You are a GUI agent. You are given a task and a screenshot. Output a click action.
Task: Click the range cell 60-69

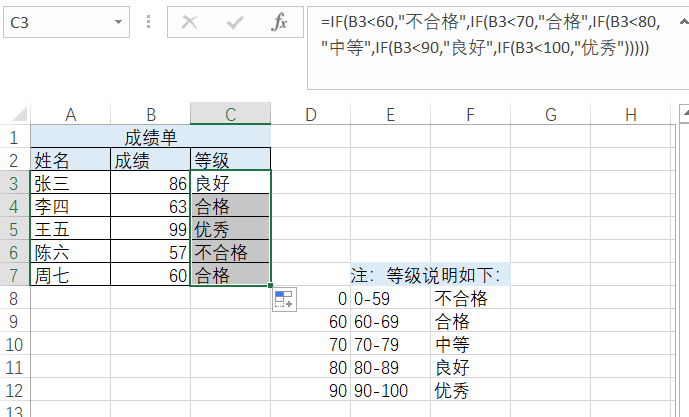[391, 321]
